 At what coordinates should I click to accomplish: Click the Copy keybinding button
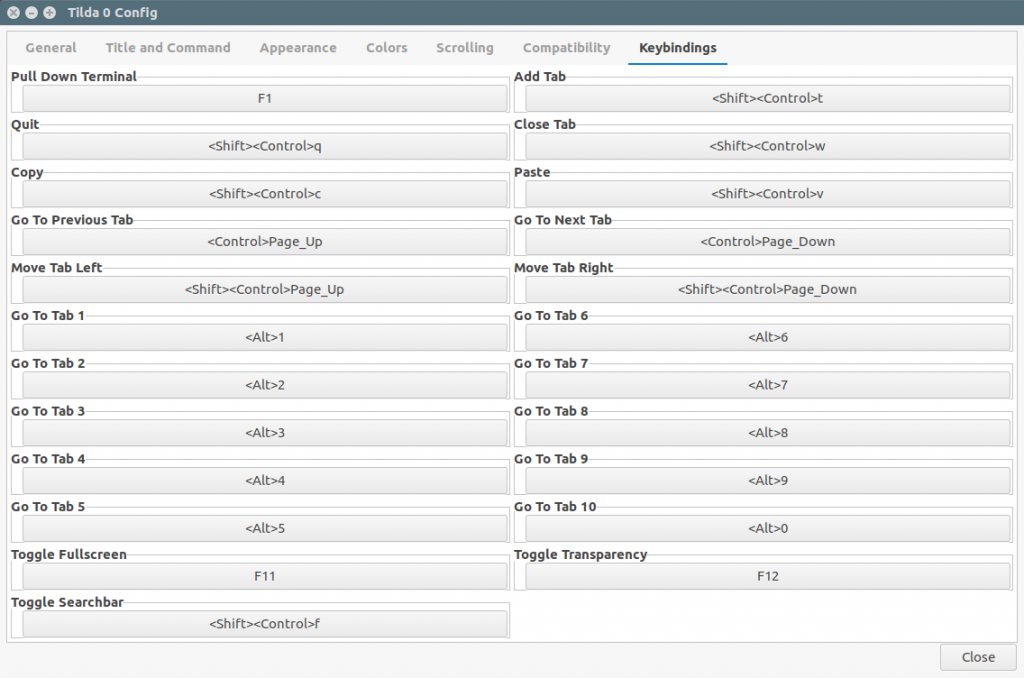[265, 194]
